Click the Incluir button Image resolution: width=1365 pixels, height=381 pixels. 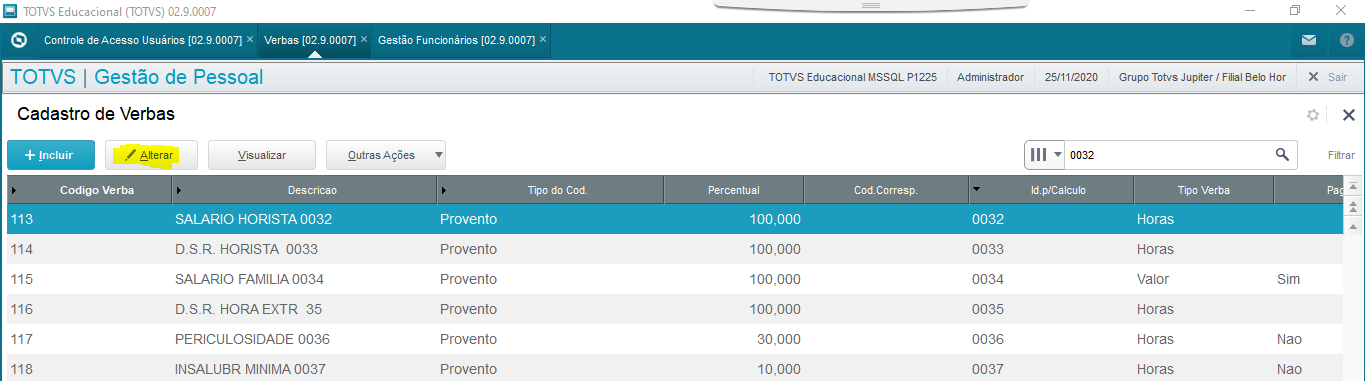[x=51, y=155]
